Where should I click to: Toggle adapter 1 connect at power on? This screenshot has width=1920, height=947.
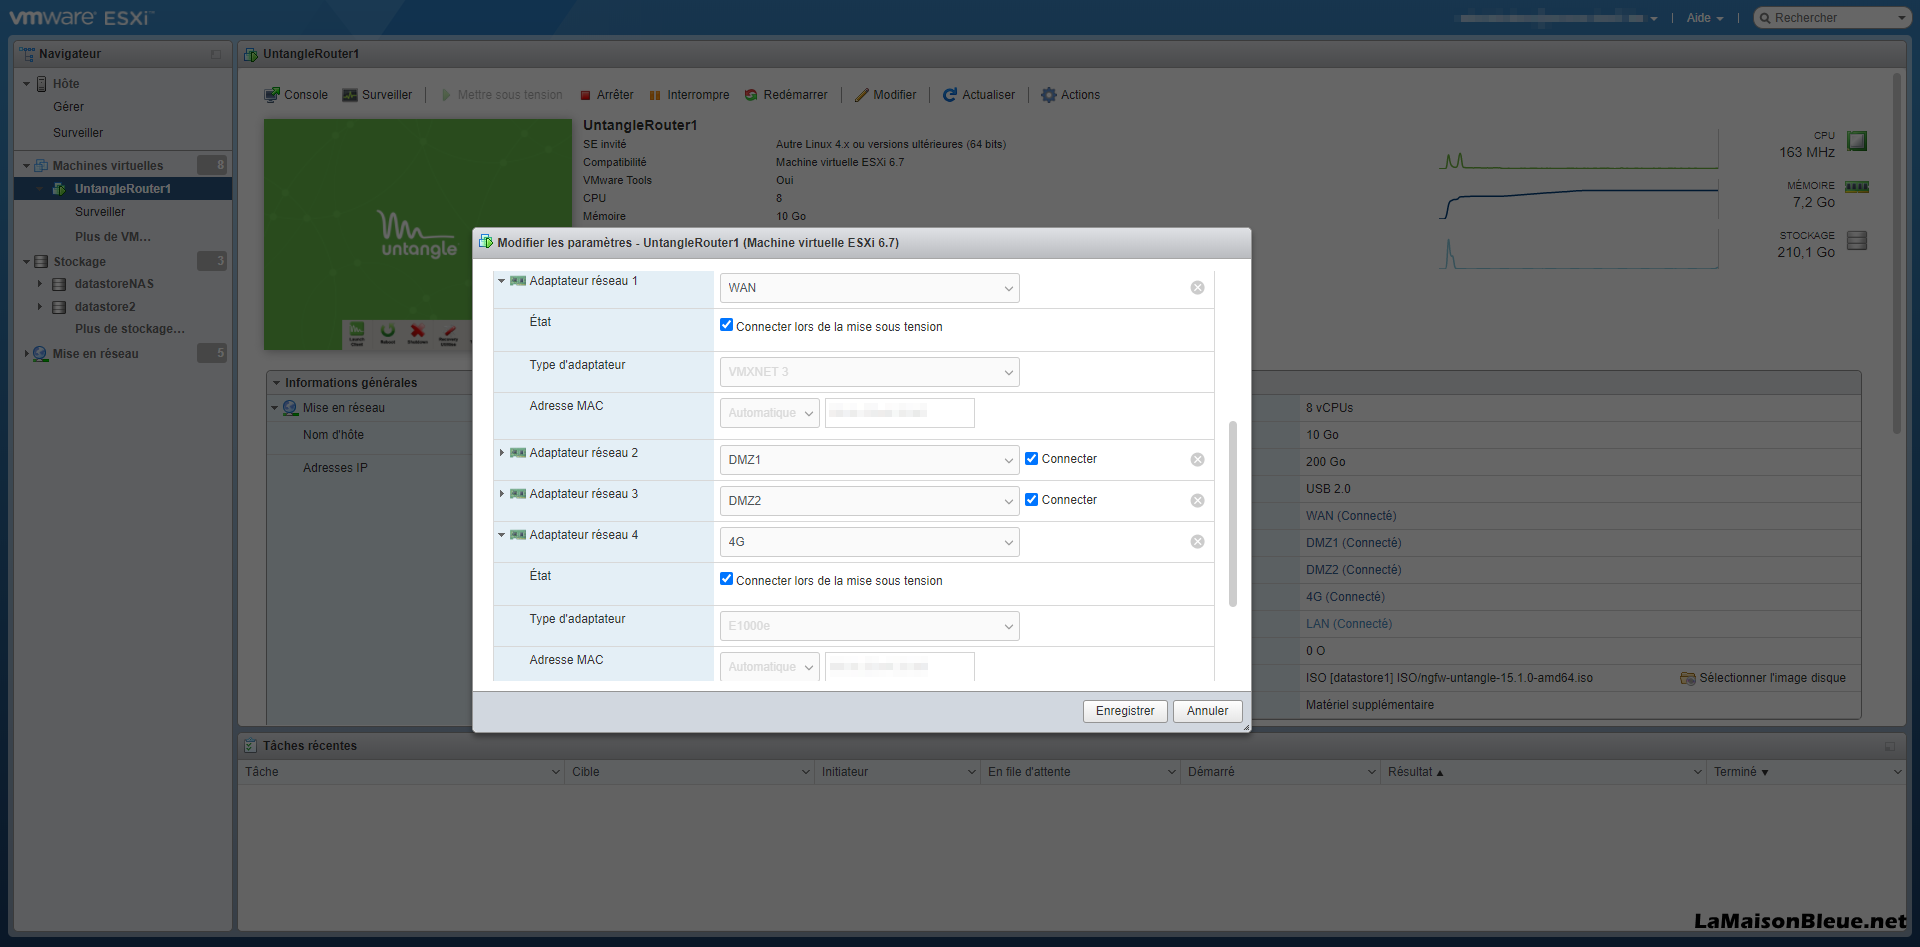726,325
